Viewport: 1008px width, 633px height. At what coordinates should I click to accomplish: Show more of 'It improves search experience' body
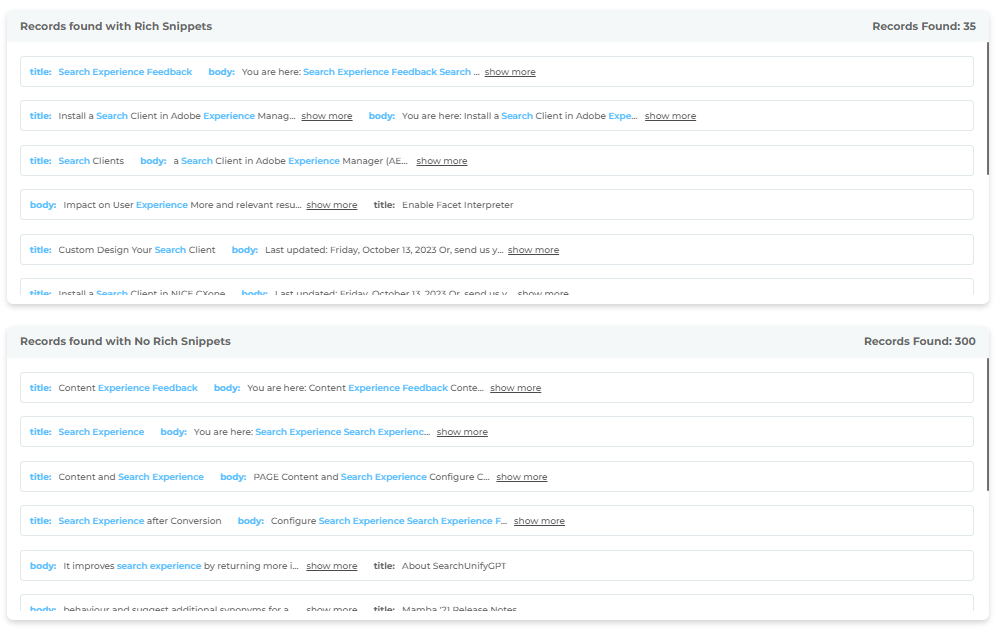[x=332, y=566]
